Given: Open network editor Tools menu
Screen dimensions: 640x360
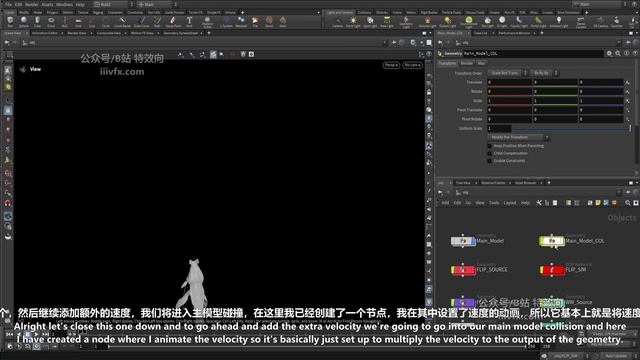Looking at the screenshot, I should tap(494, 203).
